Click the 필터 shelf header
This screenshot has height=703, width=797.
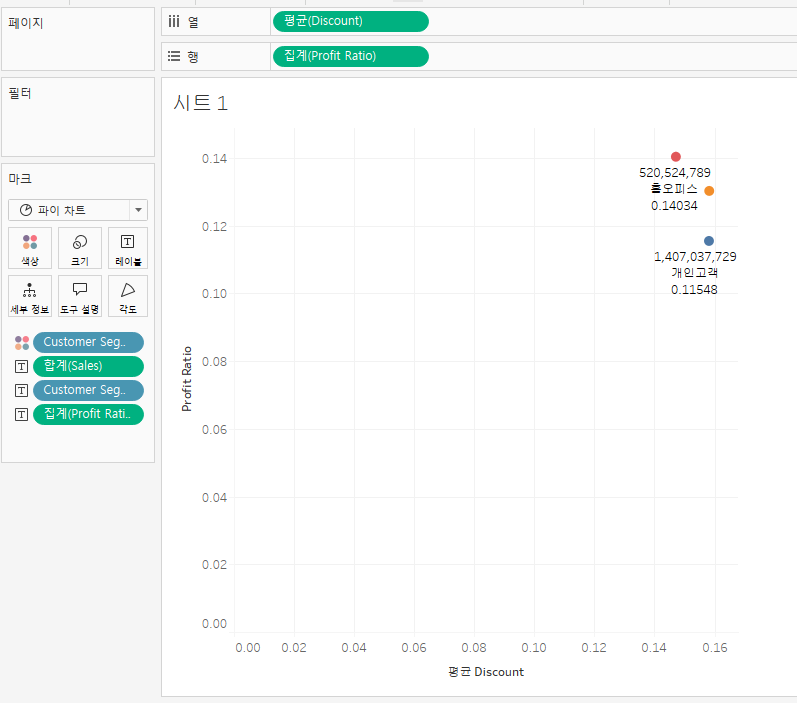(20, 93)
